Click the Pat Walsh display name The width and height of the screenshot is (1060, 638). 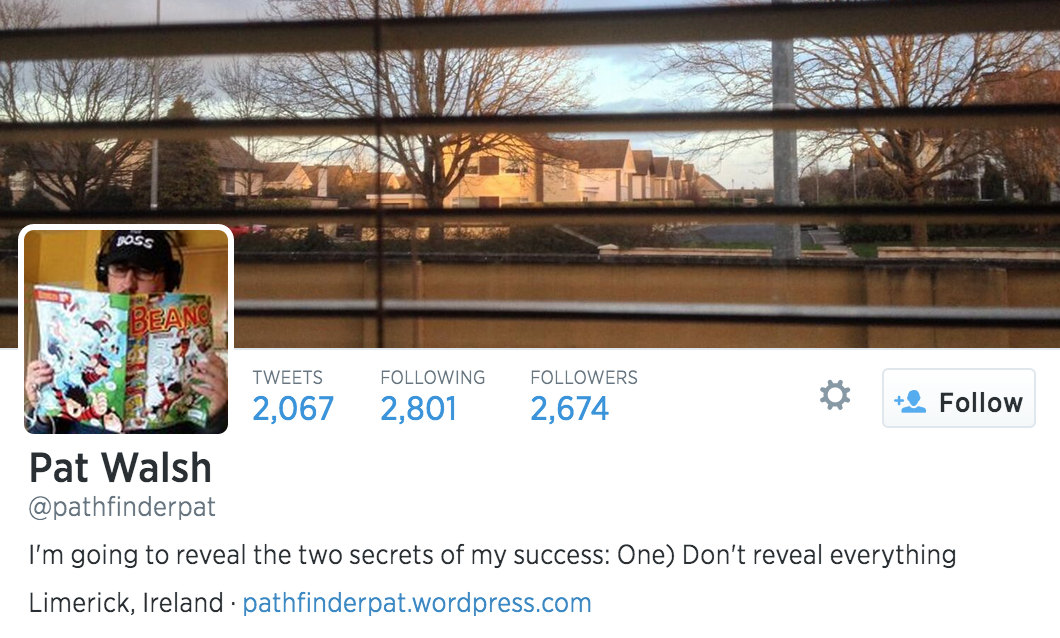pos(120,468)
